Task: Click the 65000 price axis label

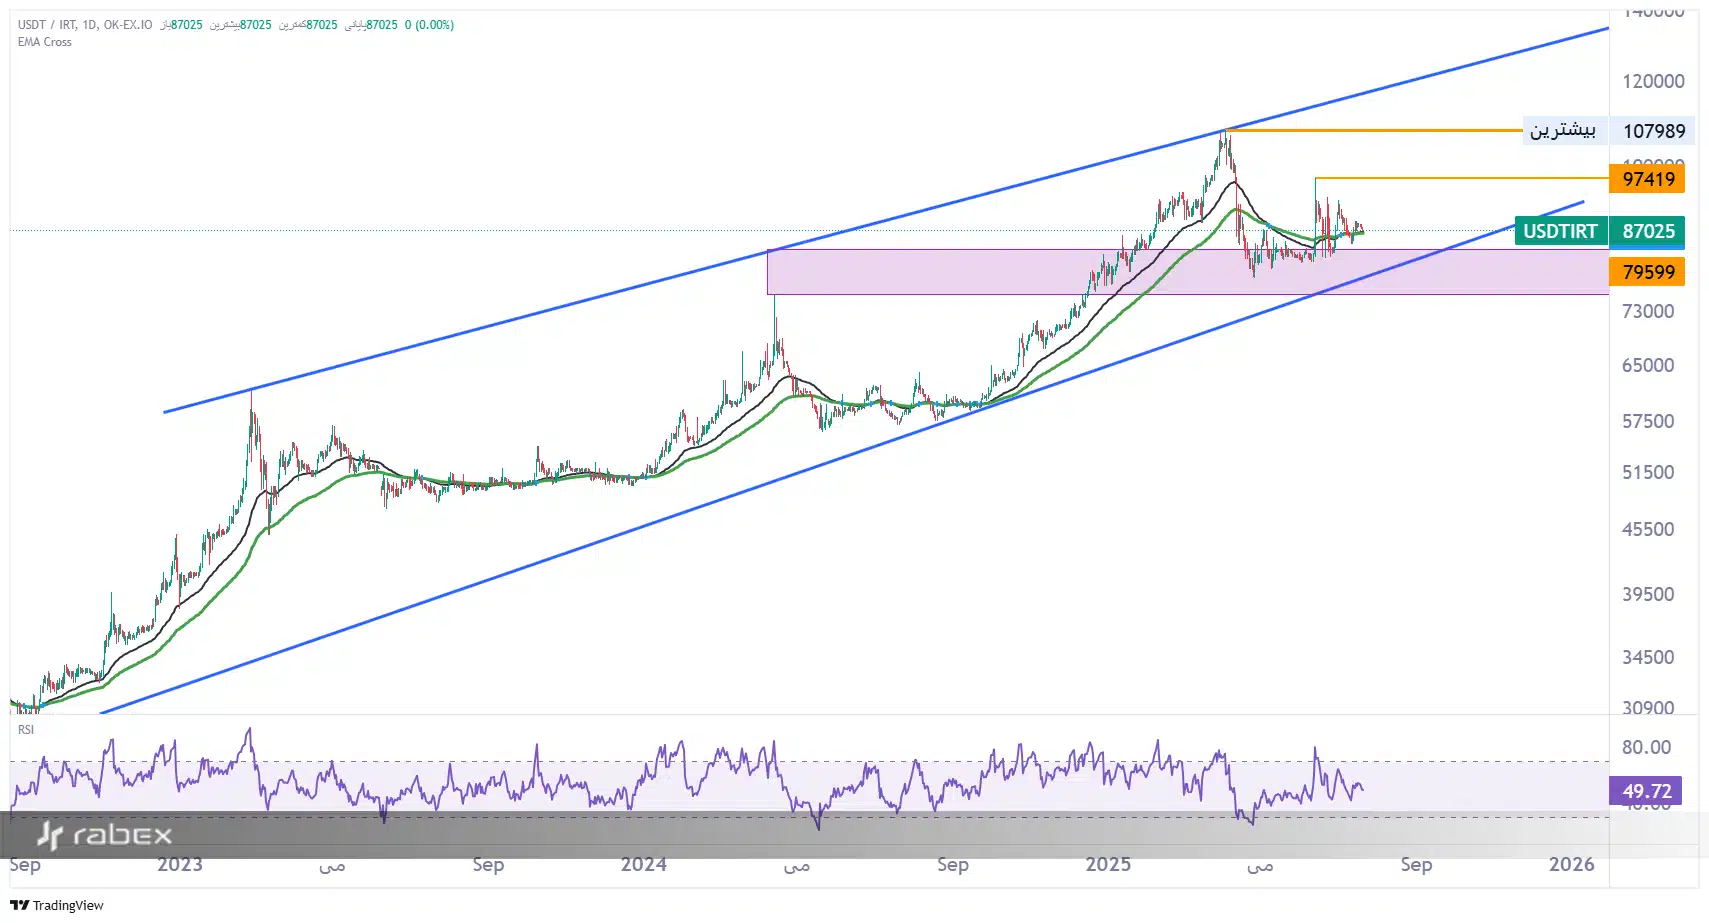Action: coord(1648,365)
